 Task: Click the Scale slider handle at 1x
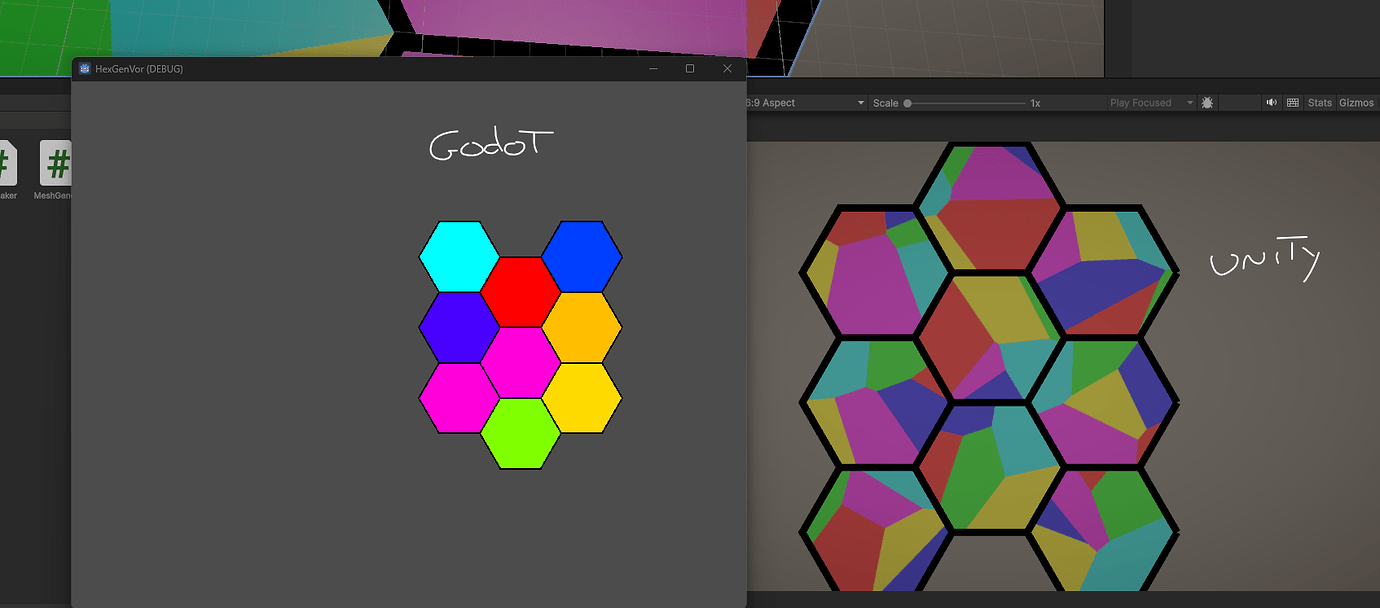click(x=907, y=102)
